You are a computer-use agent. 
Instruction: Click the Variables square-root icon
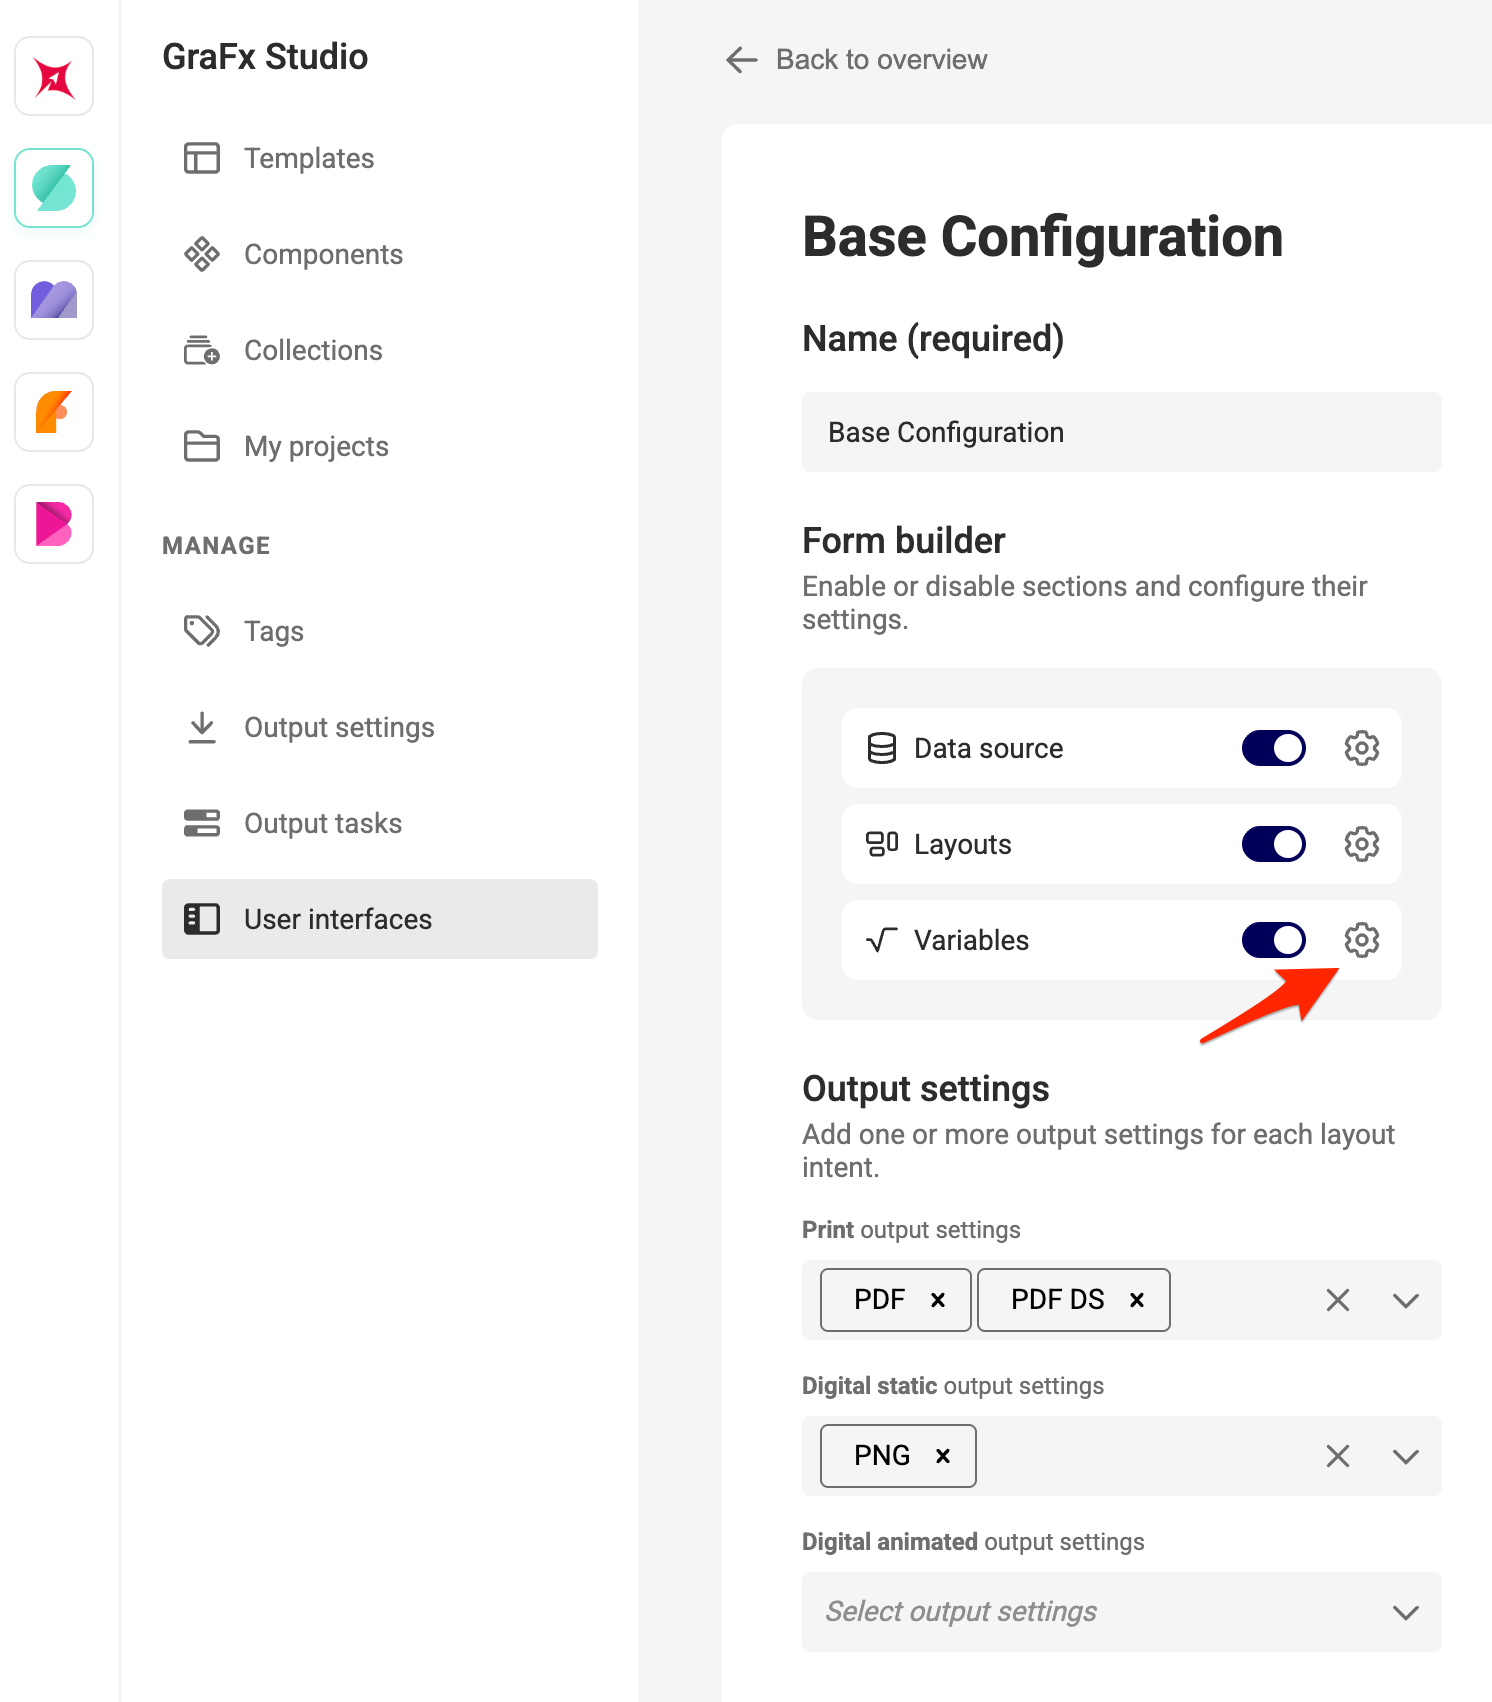(x=882, y=940)
